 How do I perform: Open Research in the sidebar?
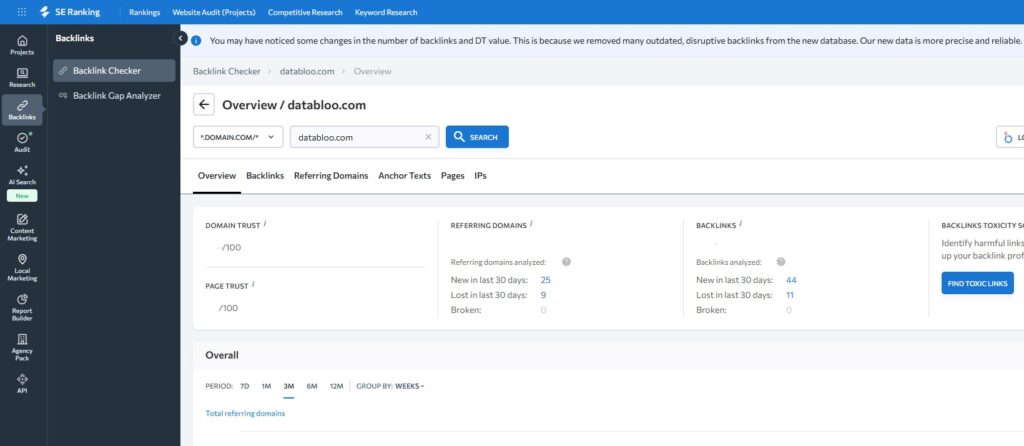point(22,78)
